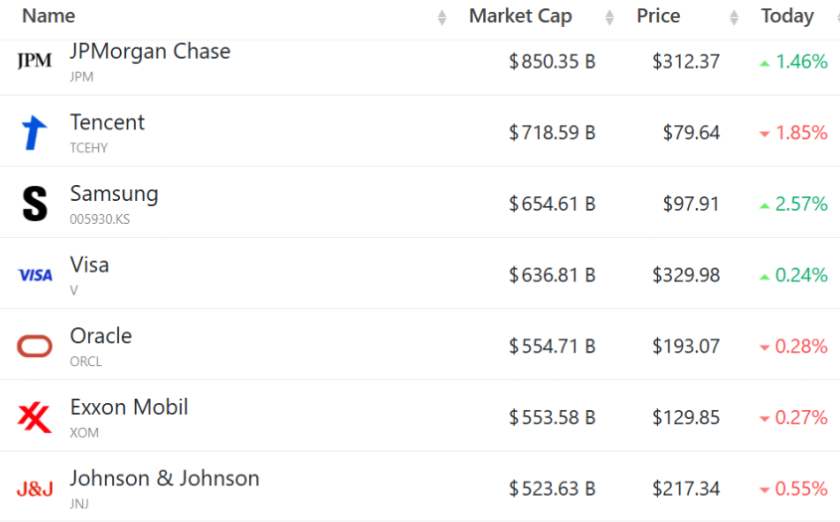Image resolution: width=840 pixels, height=522 pixels.
Task: Click the Exxon Mobil logo icon
Action: point(35,417)
